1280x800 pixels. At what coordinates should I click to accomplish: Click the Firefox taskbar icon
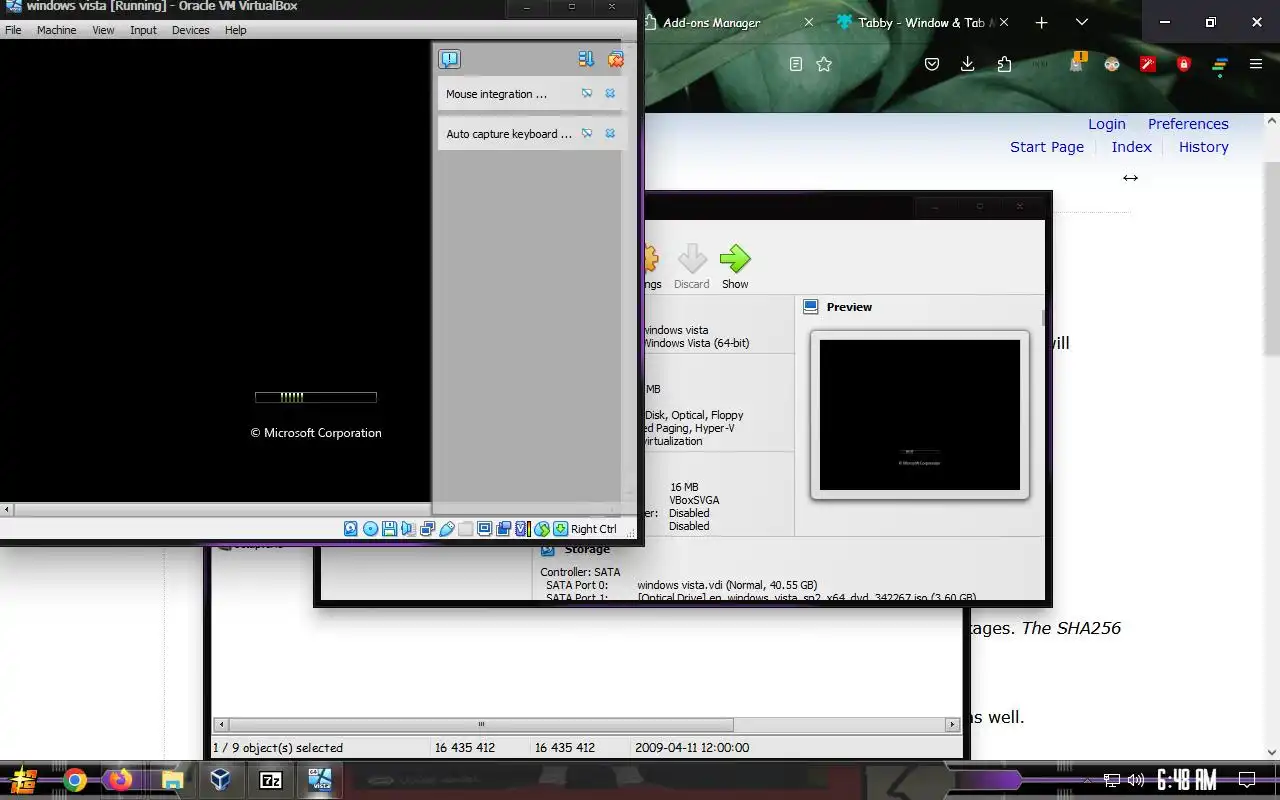pyautogui.click(x=121, y=780)
